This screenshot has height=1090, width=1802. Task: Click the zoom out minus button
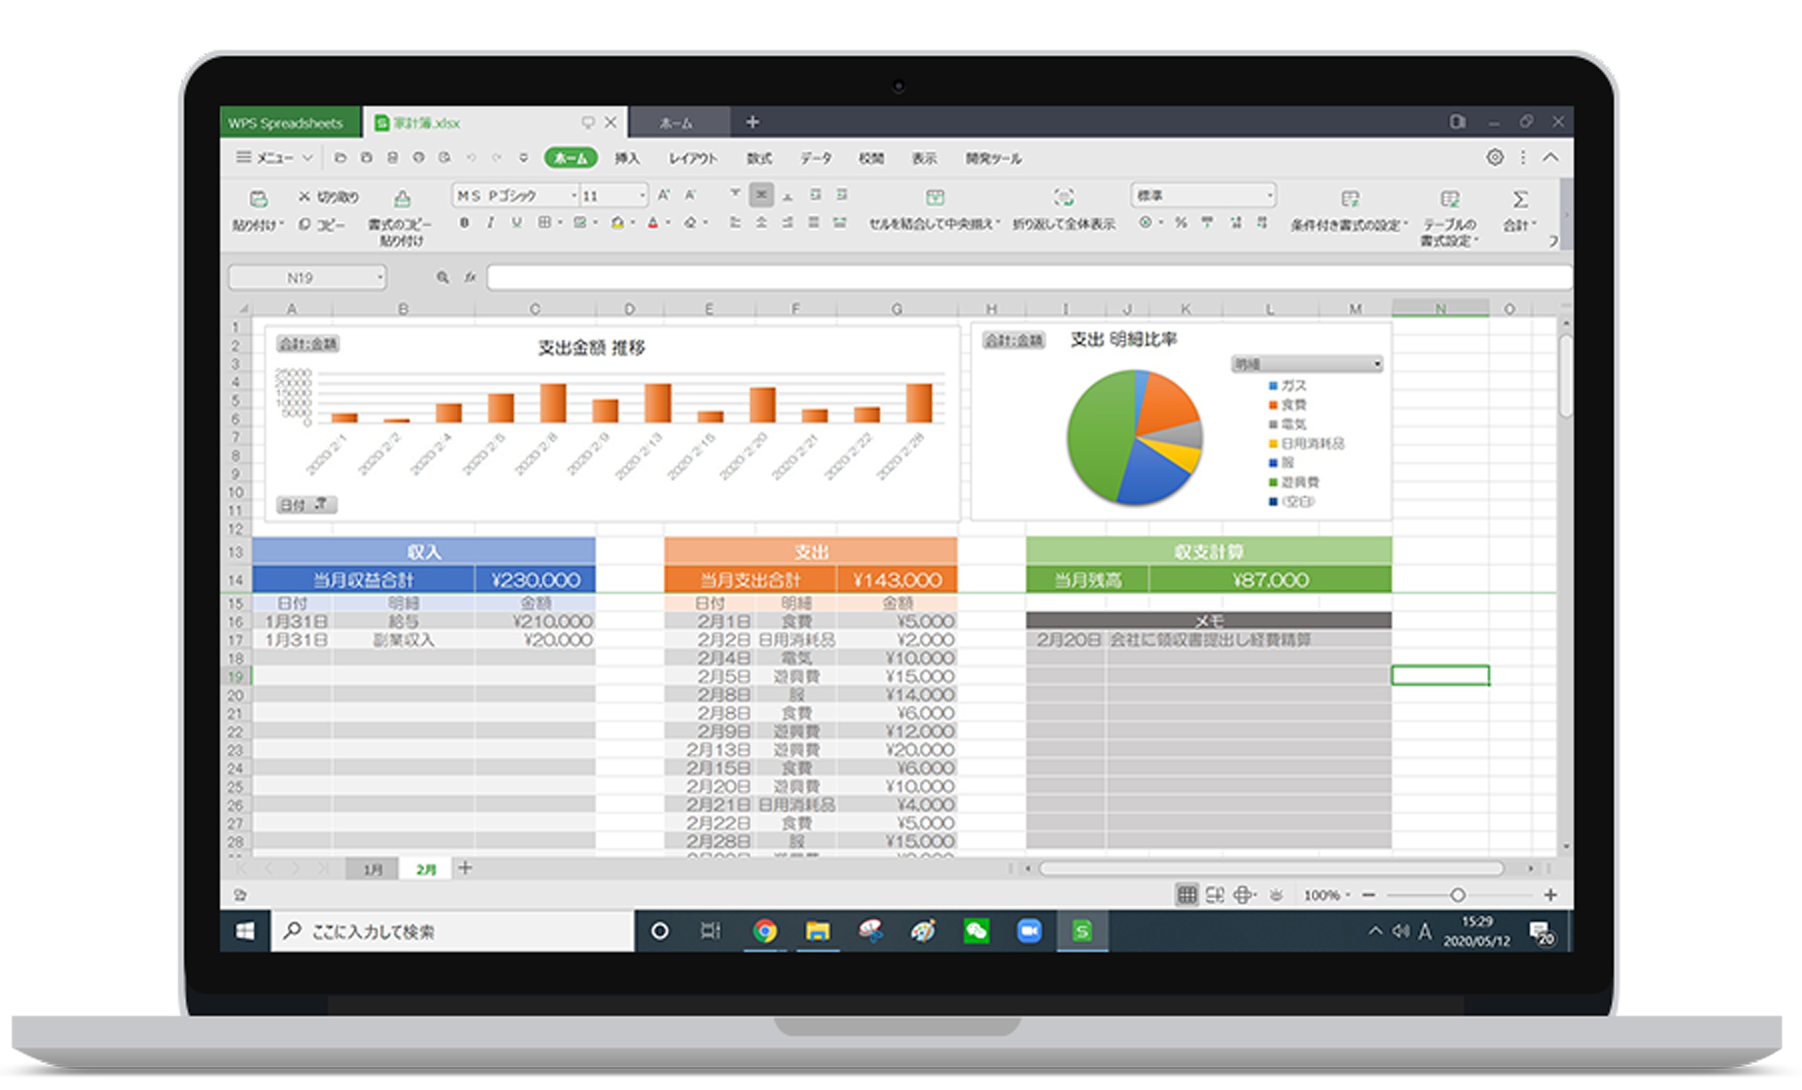tap(1369, 895)
